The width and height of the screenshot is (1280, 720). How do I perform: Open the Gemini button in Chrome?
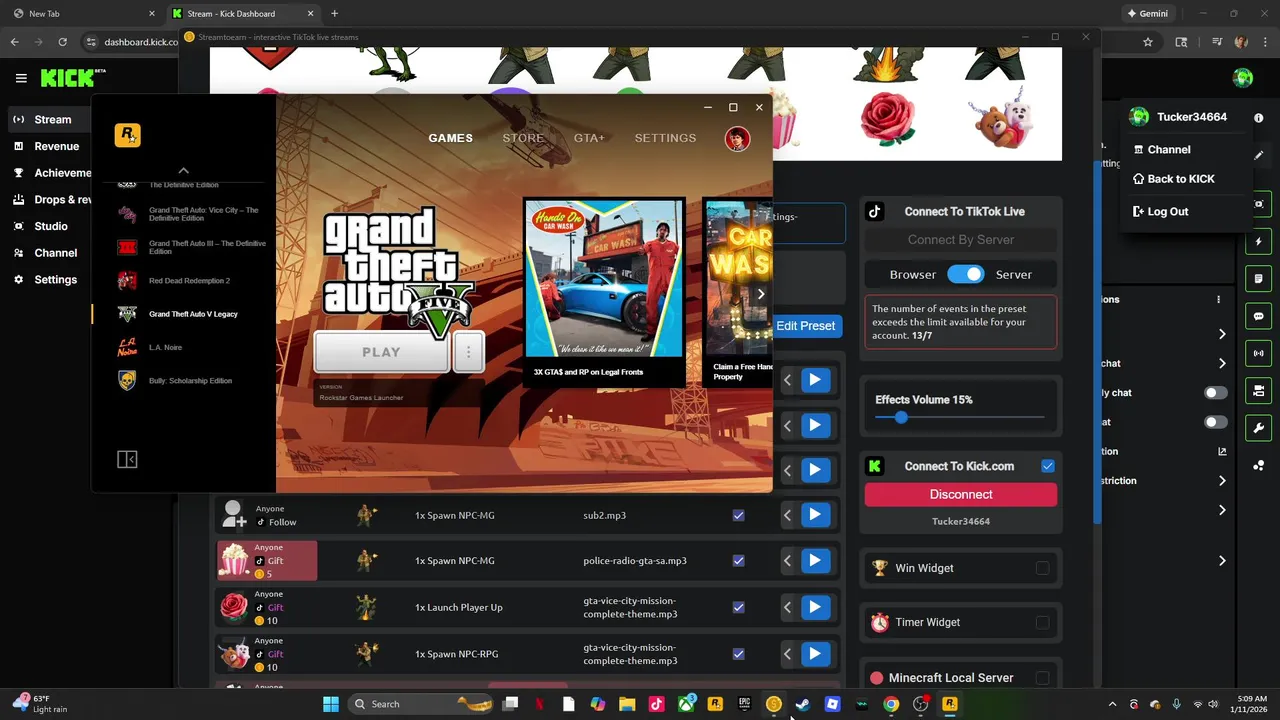click(1147, 14)
